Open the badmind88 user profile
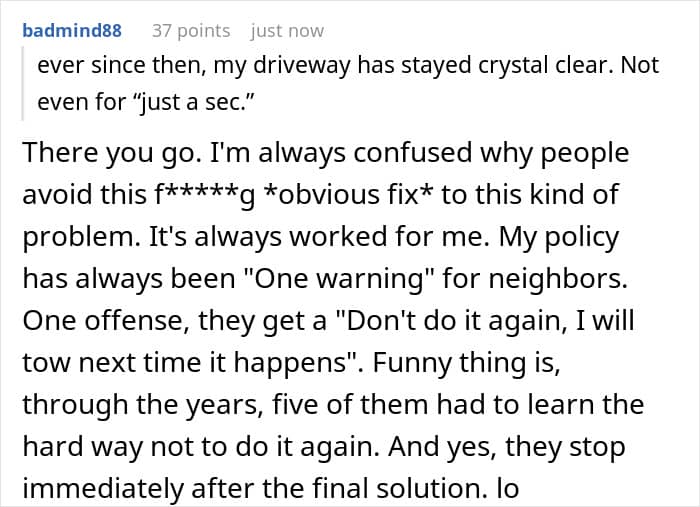The width and height of the screenshot is (700, 507). coord(71,31)
